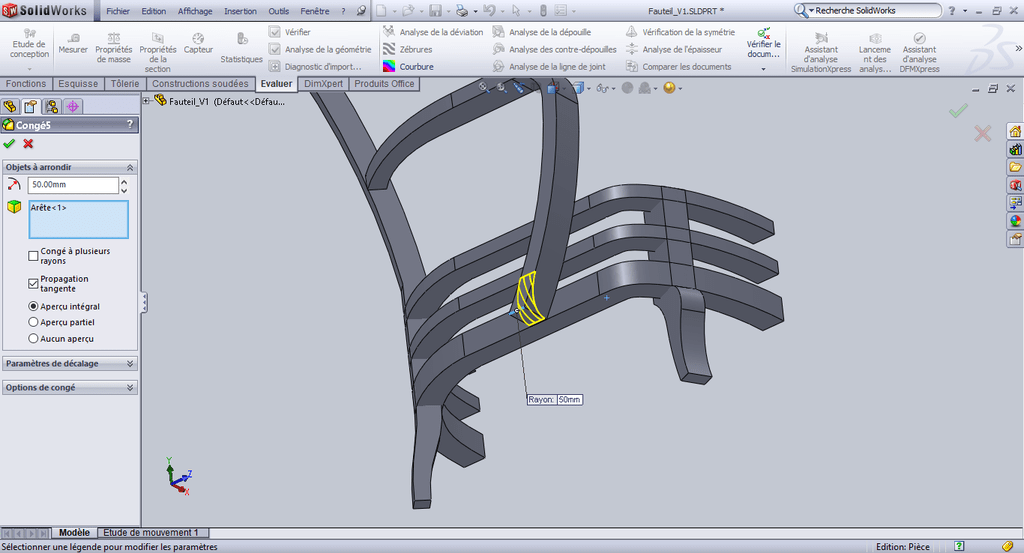Run Analyse de la dépouille
1024x553 pixels.
(x=541, y=32)
